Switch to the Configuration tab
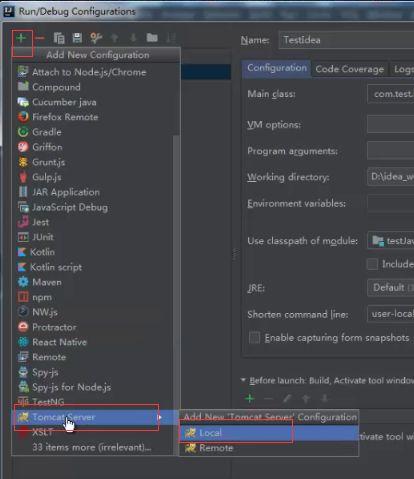Image resolution: width=414 pixels, height=479 pixels. (x=277, y=68)
